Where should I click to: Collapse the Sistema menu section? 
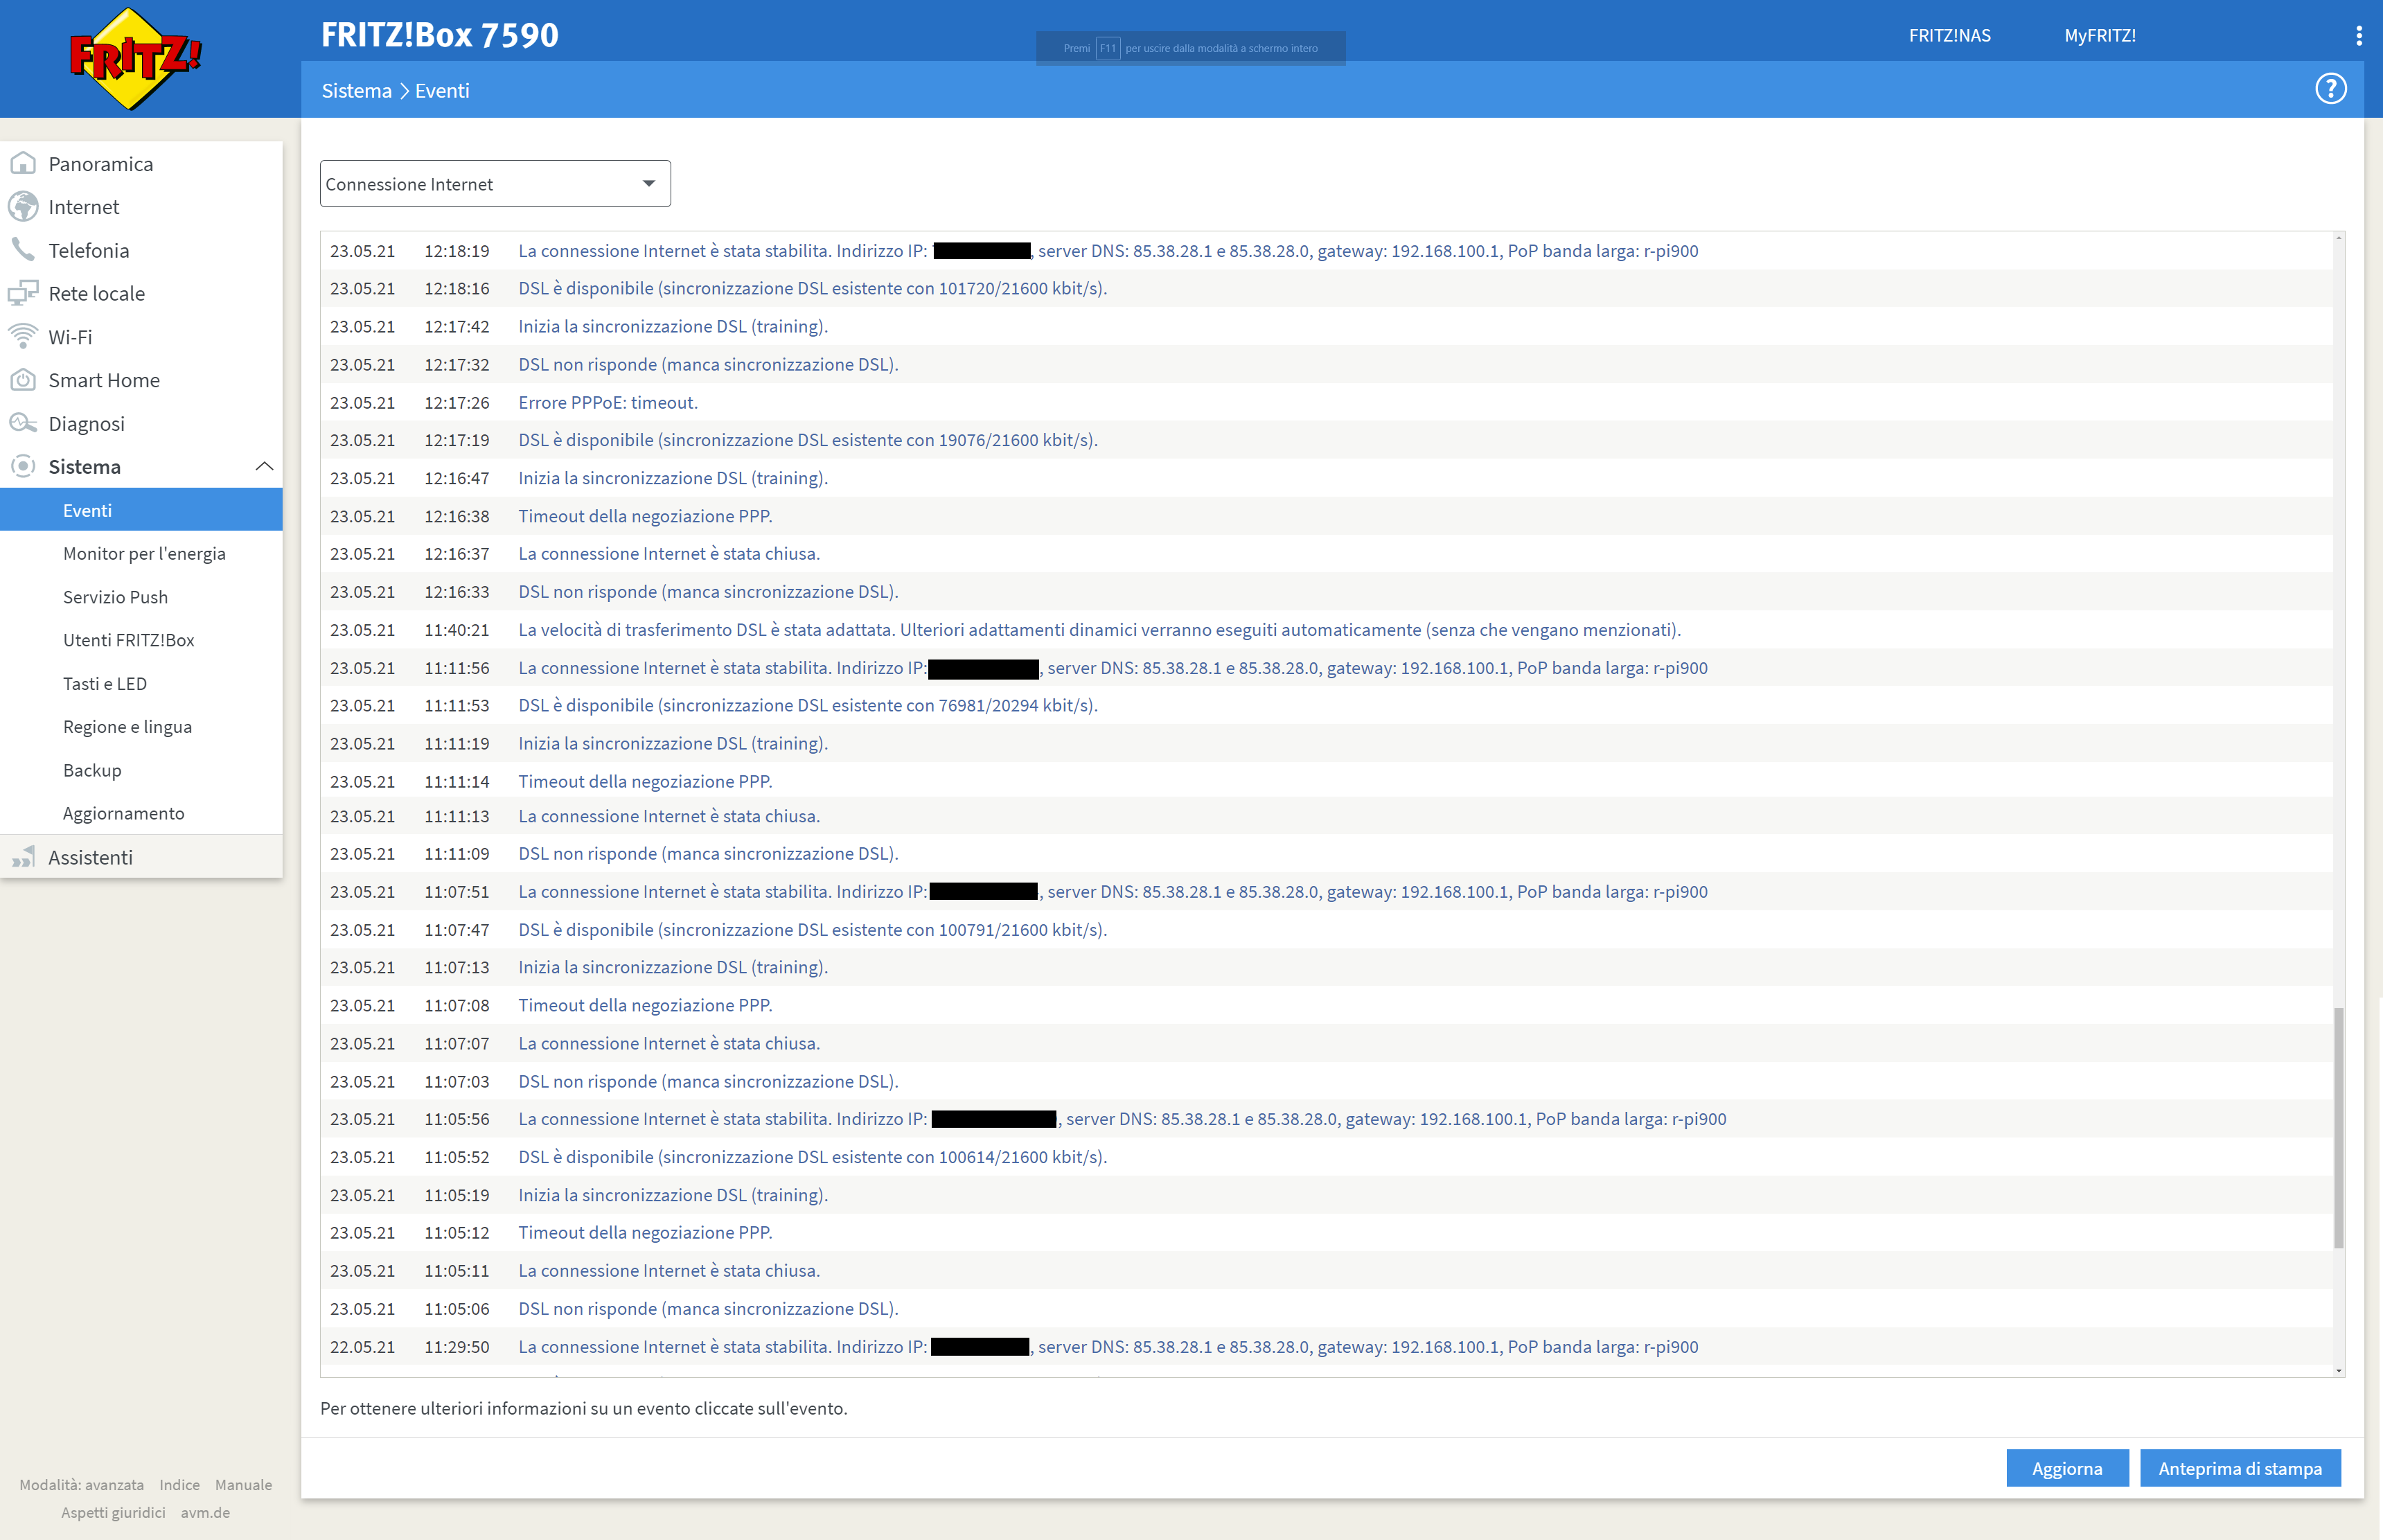click(264, 466)
